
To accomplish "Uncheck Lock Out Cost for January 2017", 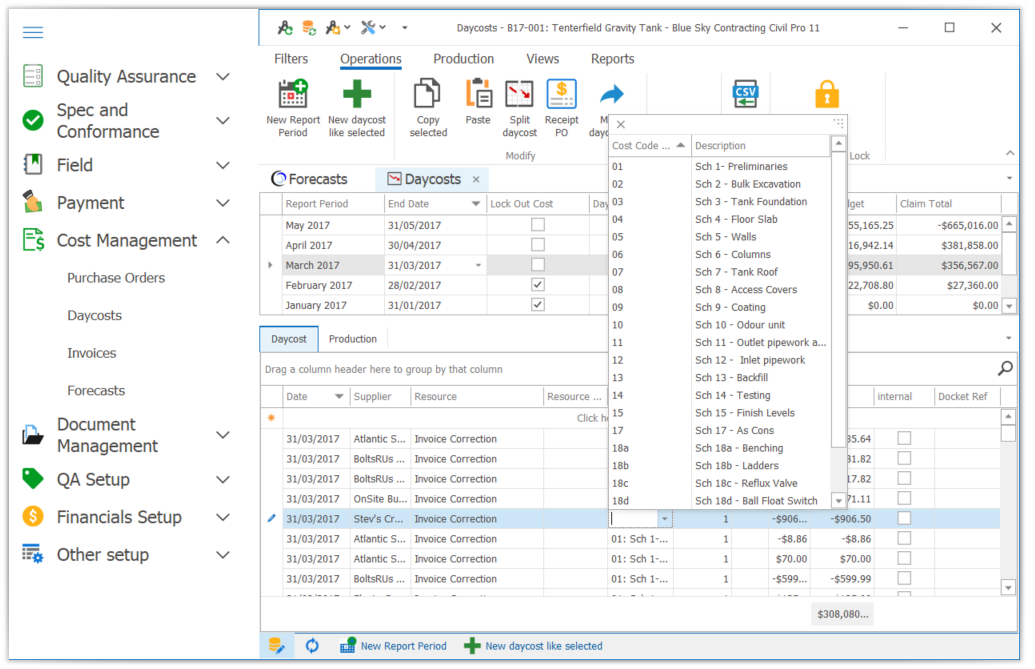I will click(x=538, y=305).
